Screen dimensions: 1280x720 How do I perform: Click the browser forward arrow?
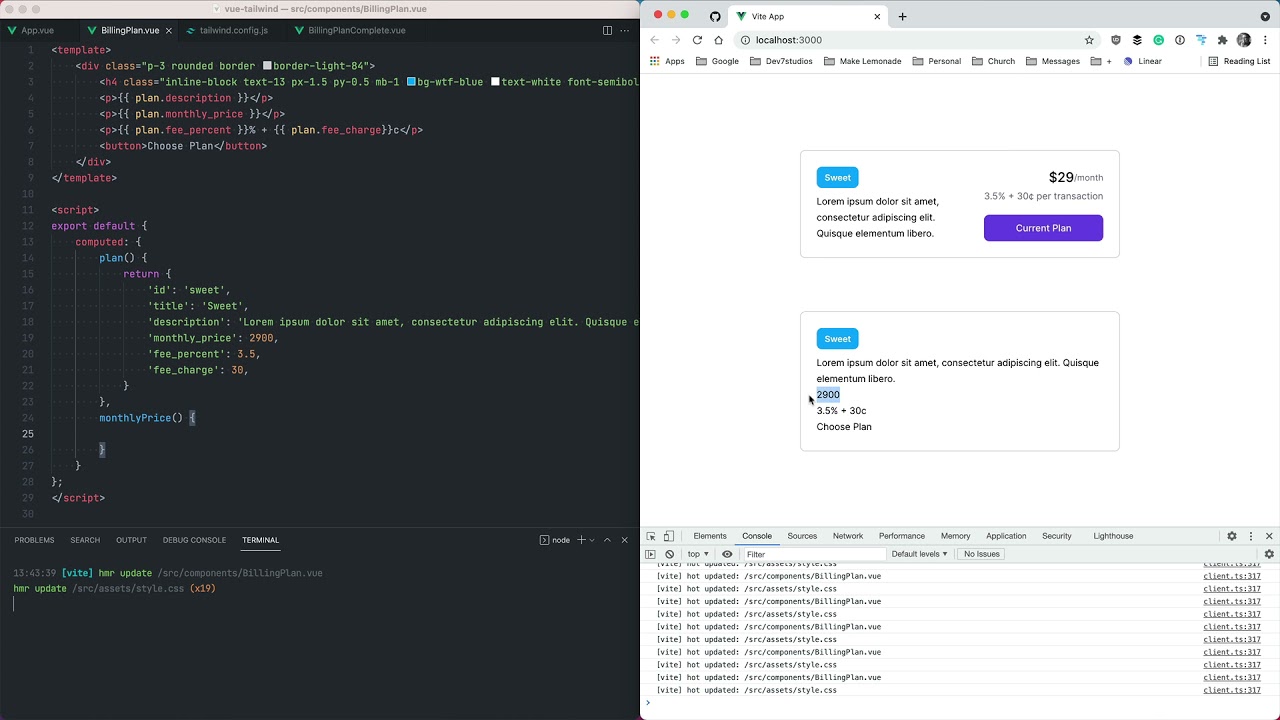[x=676, y=40]
